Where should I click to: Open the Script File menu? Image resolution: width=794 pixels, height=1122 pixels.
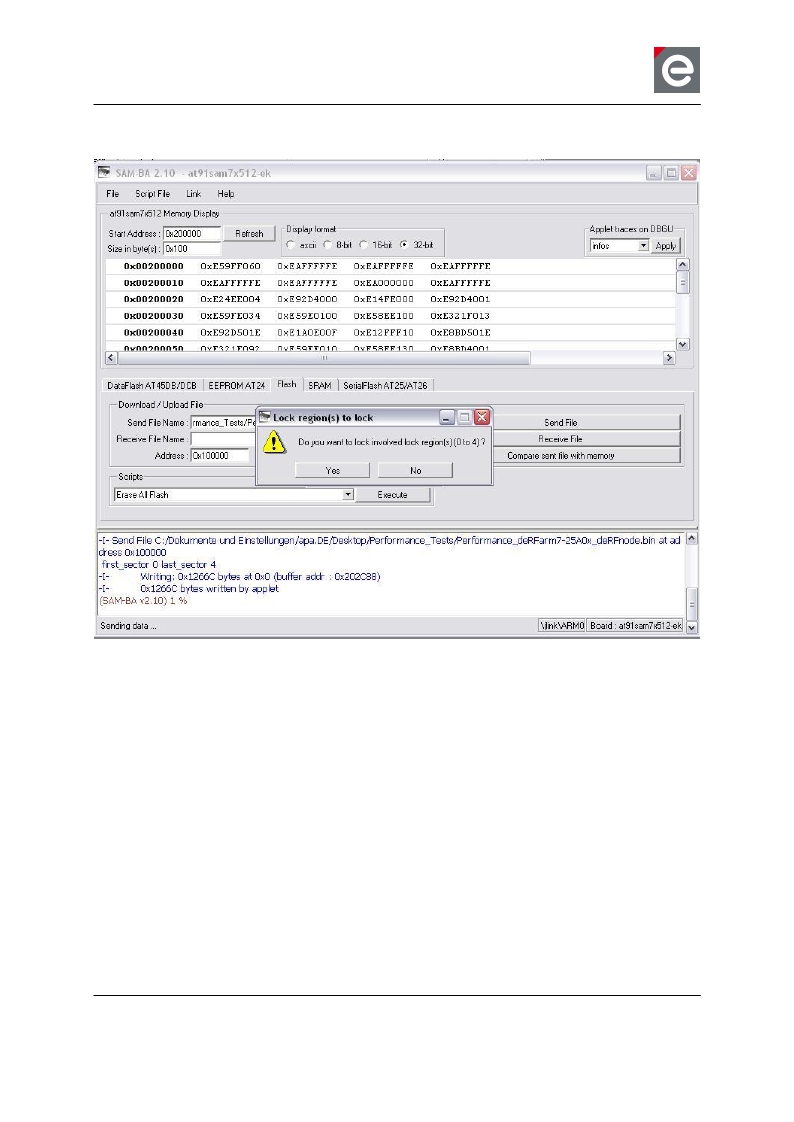[x=152, y=194]
